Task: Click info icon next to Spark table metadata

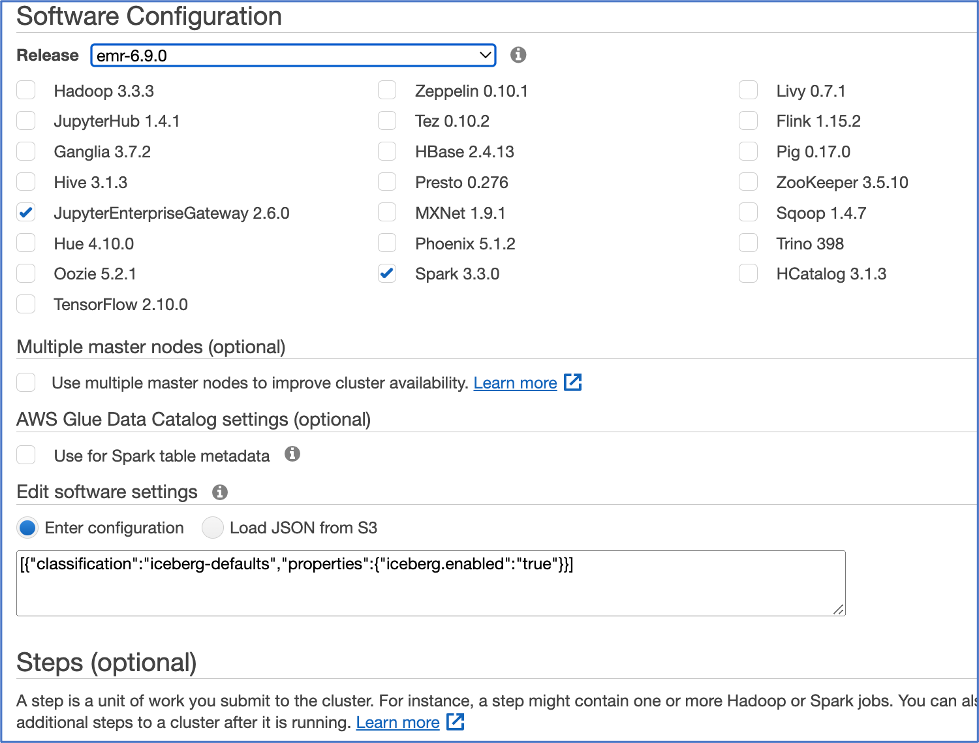Action: click(x=292, y=454)
